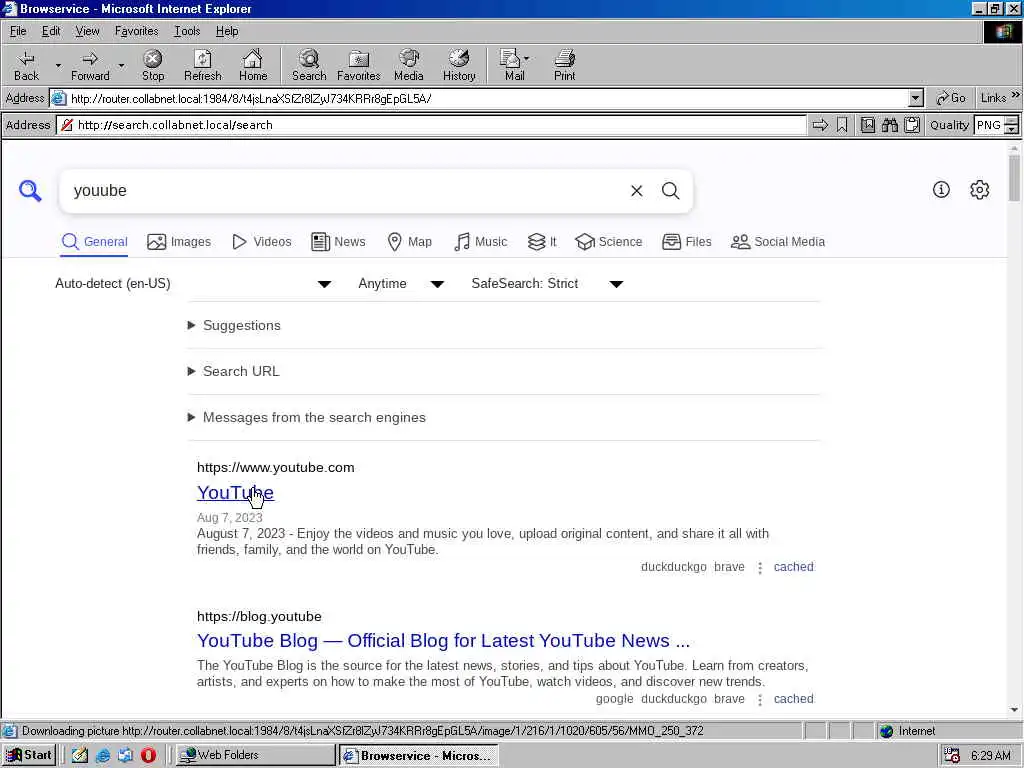Stop page loading with the Stop button

(x=153, y=65)
